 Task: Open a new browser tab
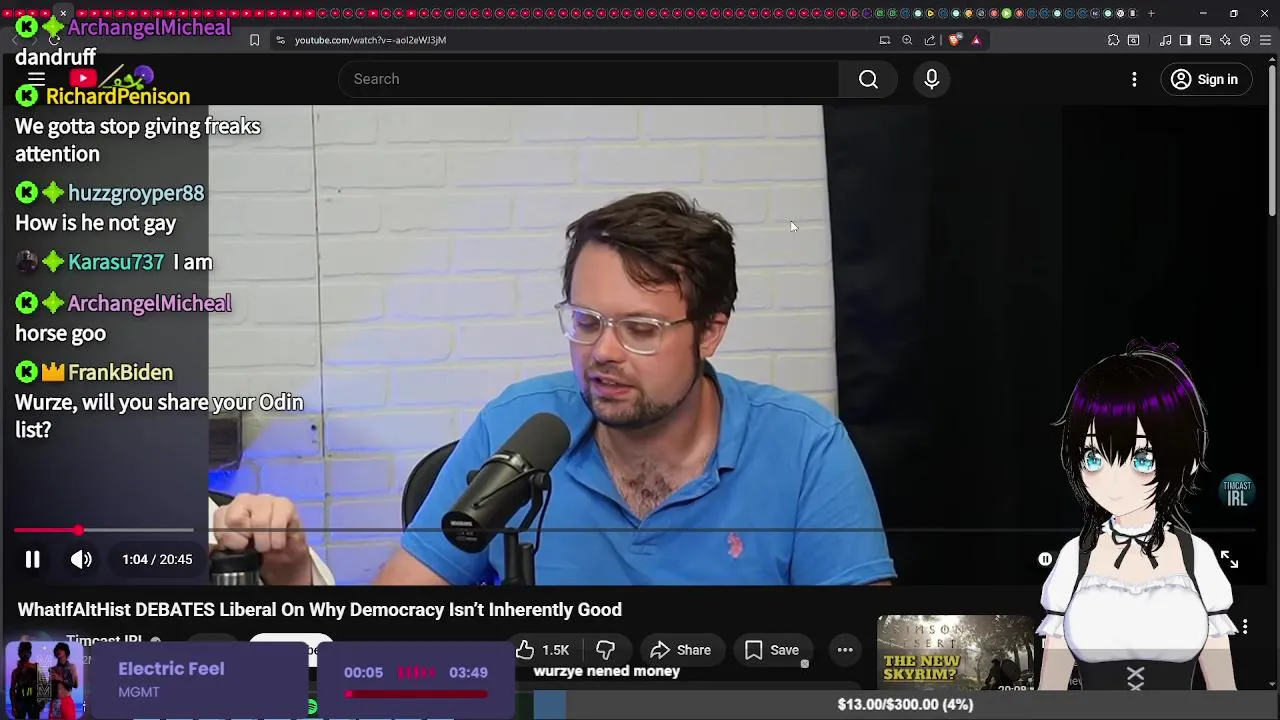pyautogui.click(x=1151, y=13)
